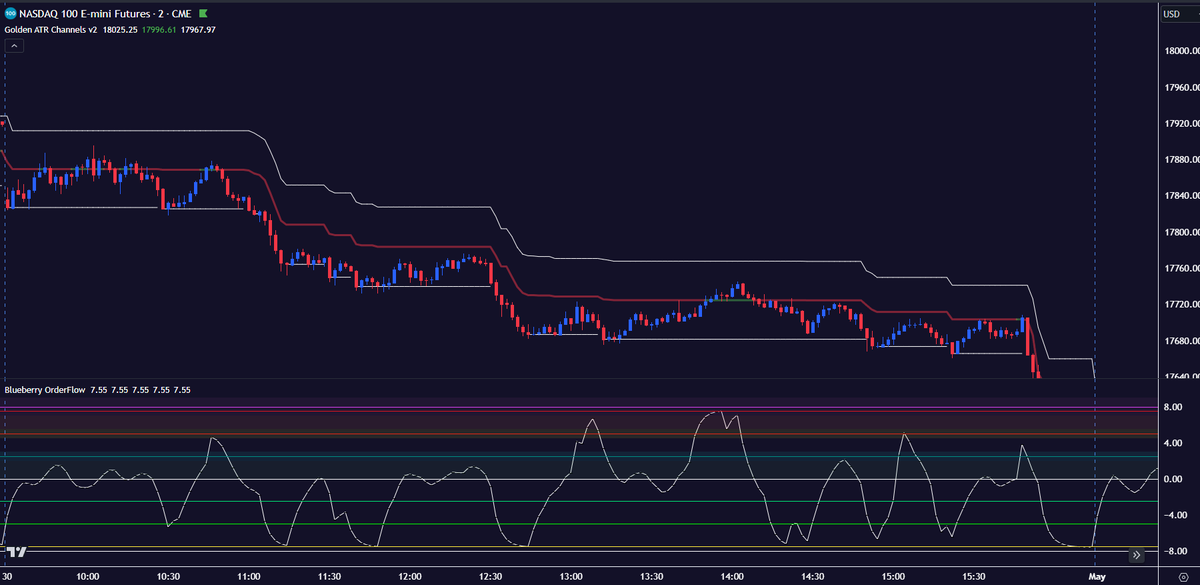Click 14:00 on the time axis
Image resolution: width=1200 pixels, height=585 pixels.
[x=732, y=577]
